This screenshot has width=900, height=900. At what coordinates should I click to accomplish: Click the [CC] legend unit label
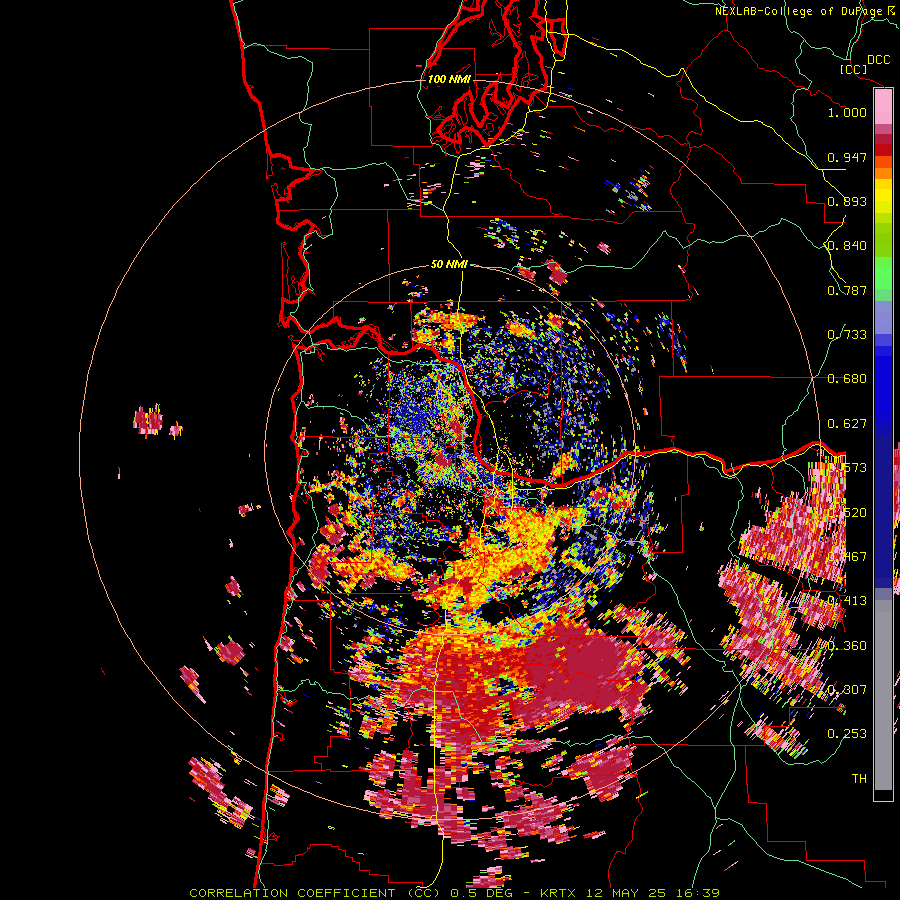point(853,69)
